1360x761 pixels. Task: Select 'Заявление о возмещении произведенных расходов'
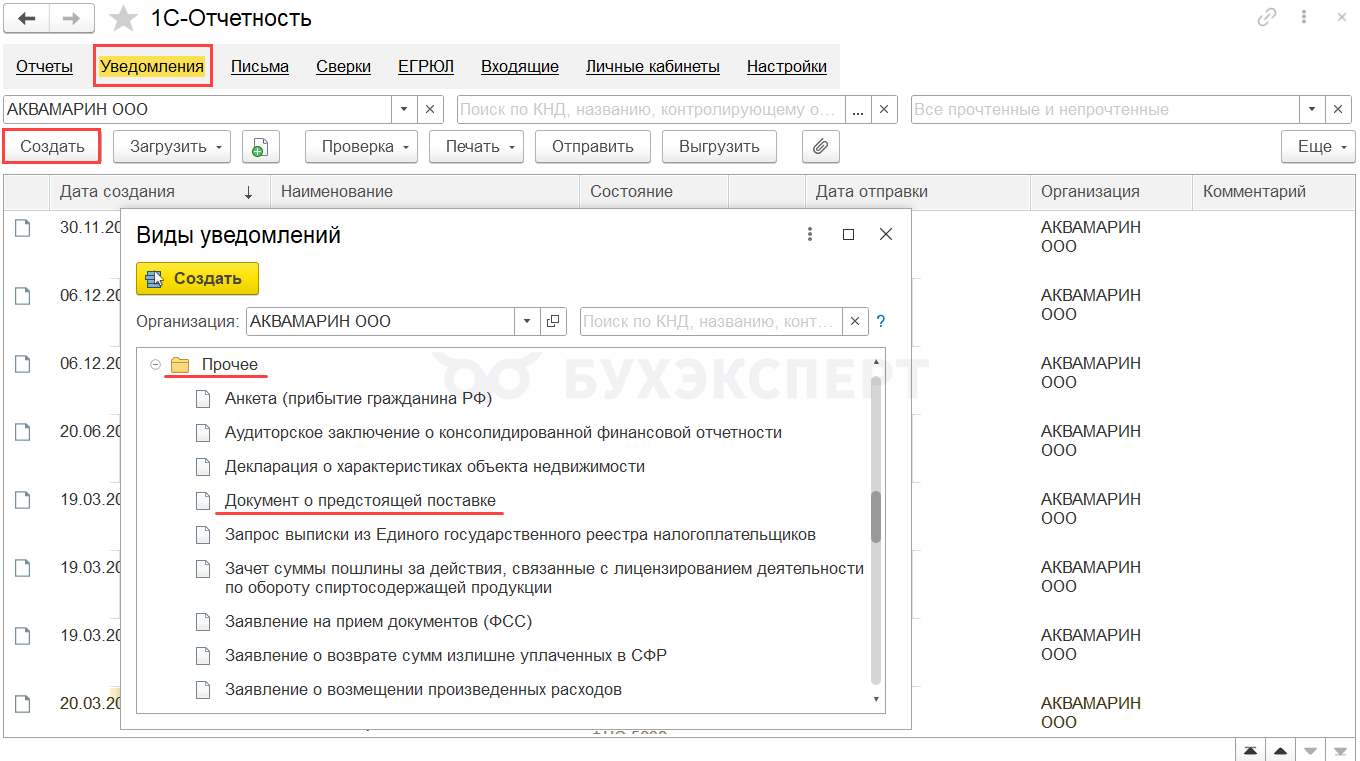coord(423,689)
